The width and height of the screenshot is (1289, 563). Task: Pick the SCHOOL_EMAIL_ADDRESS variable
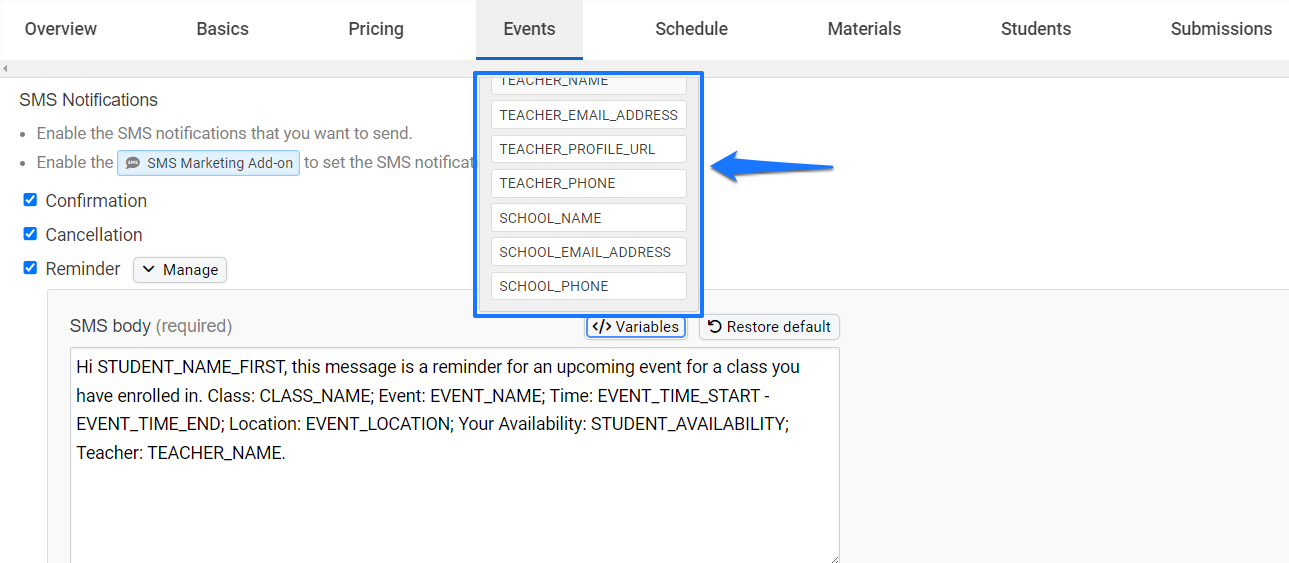click(x=589, y=252)
